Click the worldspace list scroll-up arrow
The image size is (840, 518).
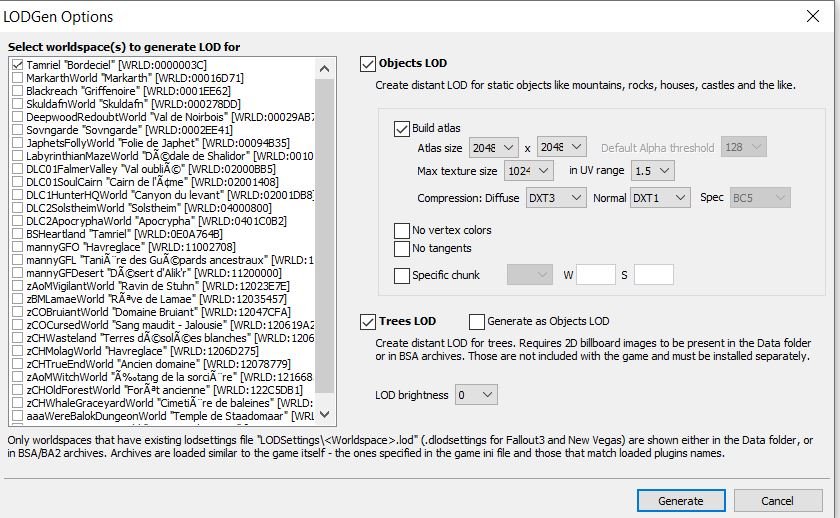(x=324, y=69)
